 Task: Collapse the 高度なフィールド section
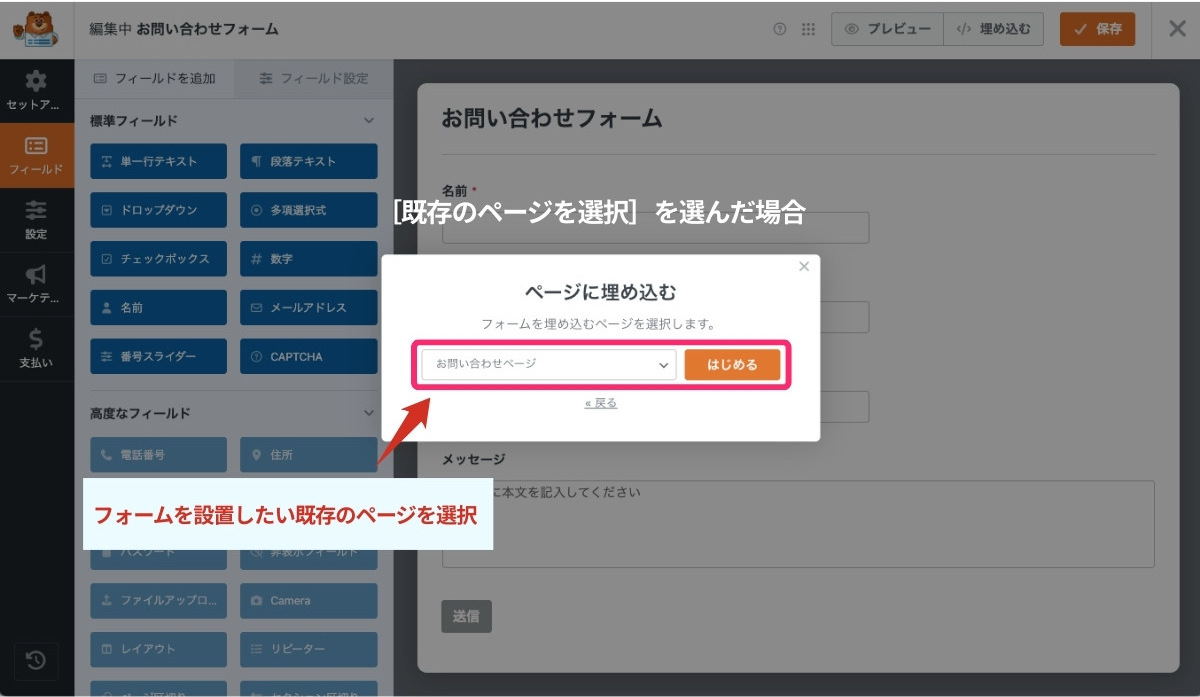click(368, 413)
